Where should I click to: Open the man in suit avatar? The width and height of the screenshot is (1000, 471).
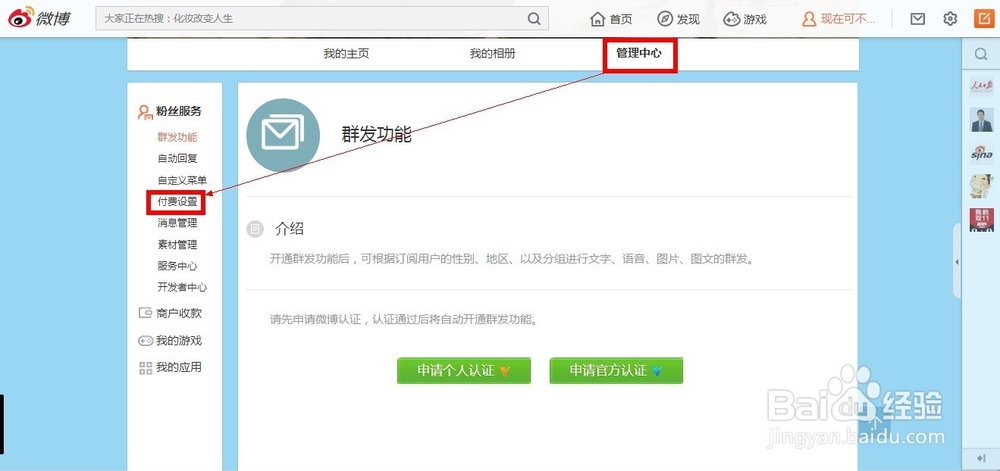982,120
